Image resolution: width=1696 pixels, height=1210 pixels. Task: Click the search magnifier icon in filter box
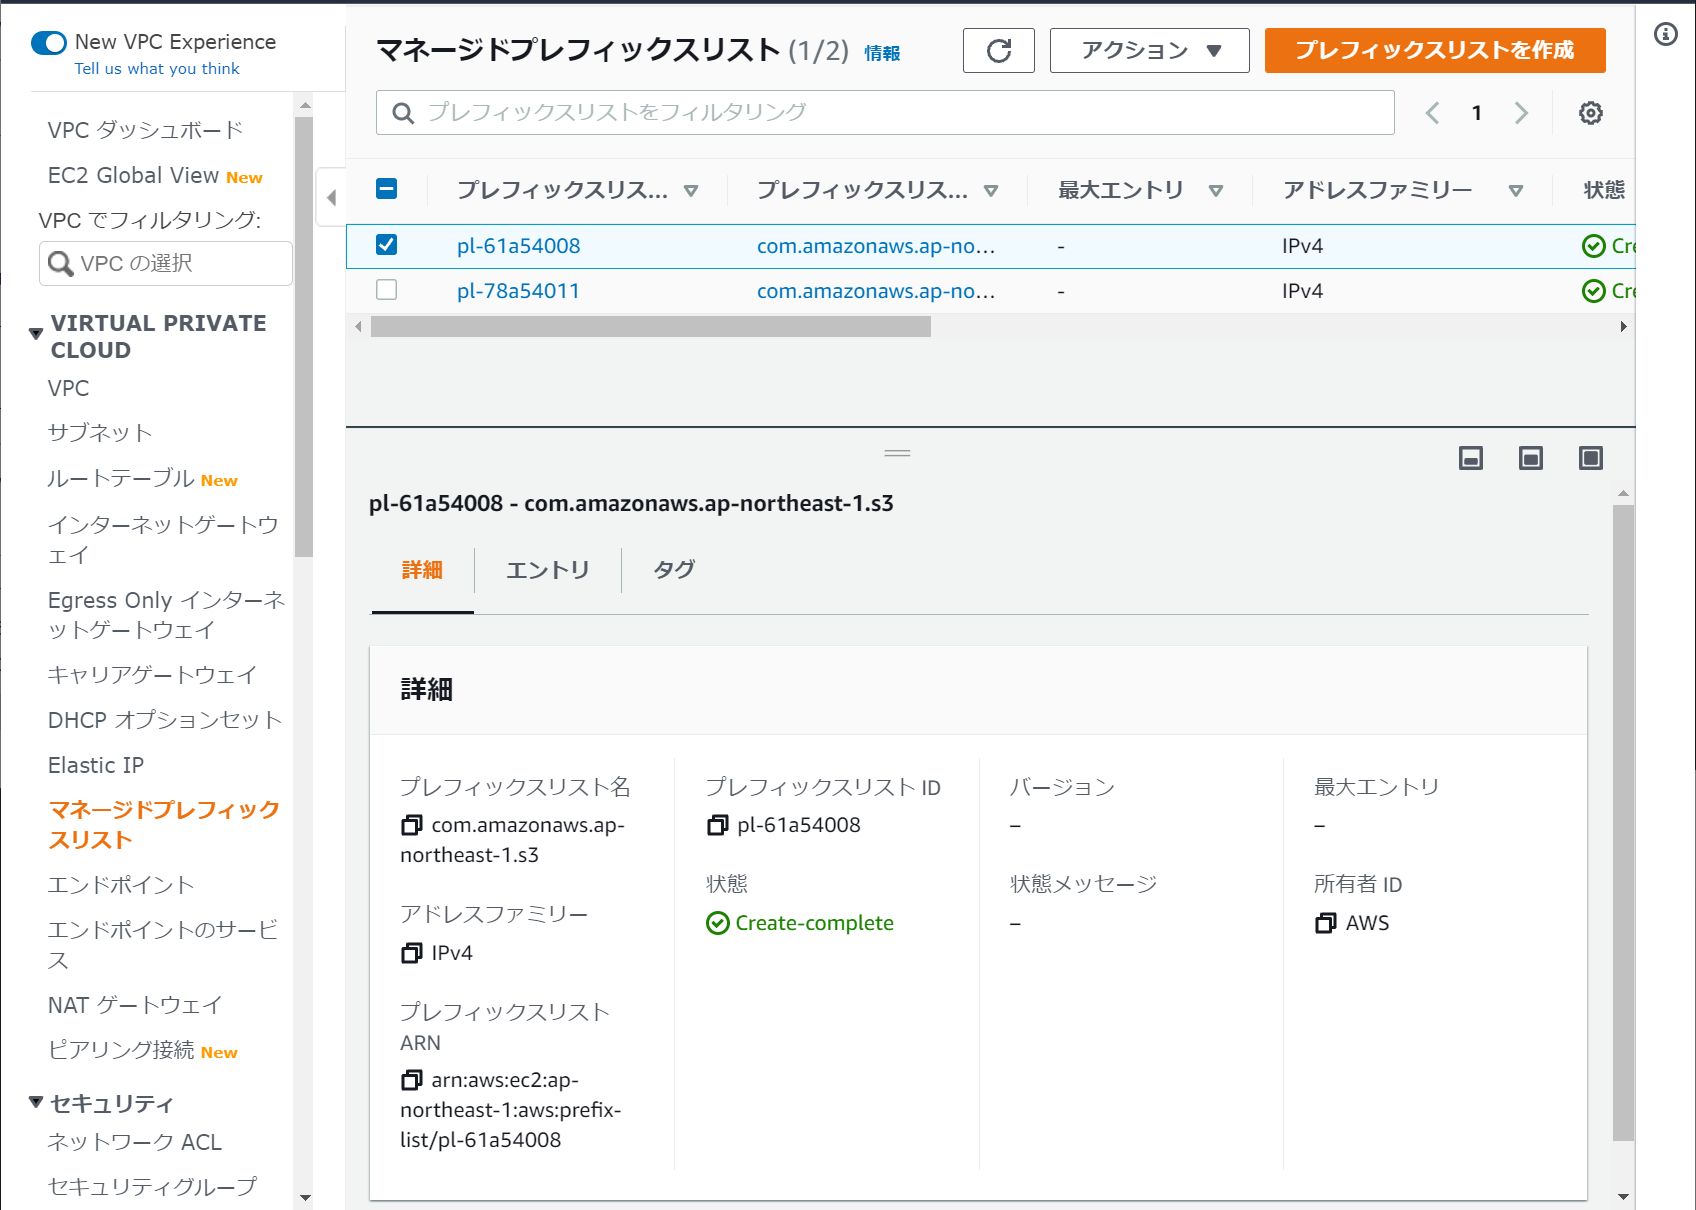(x=403, y=113)
